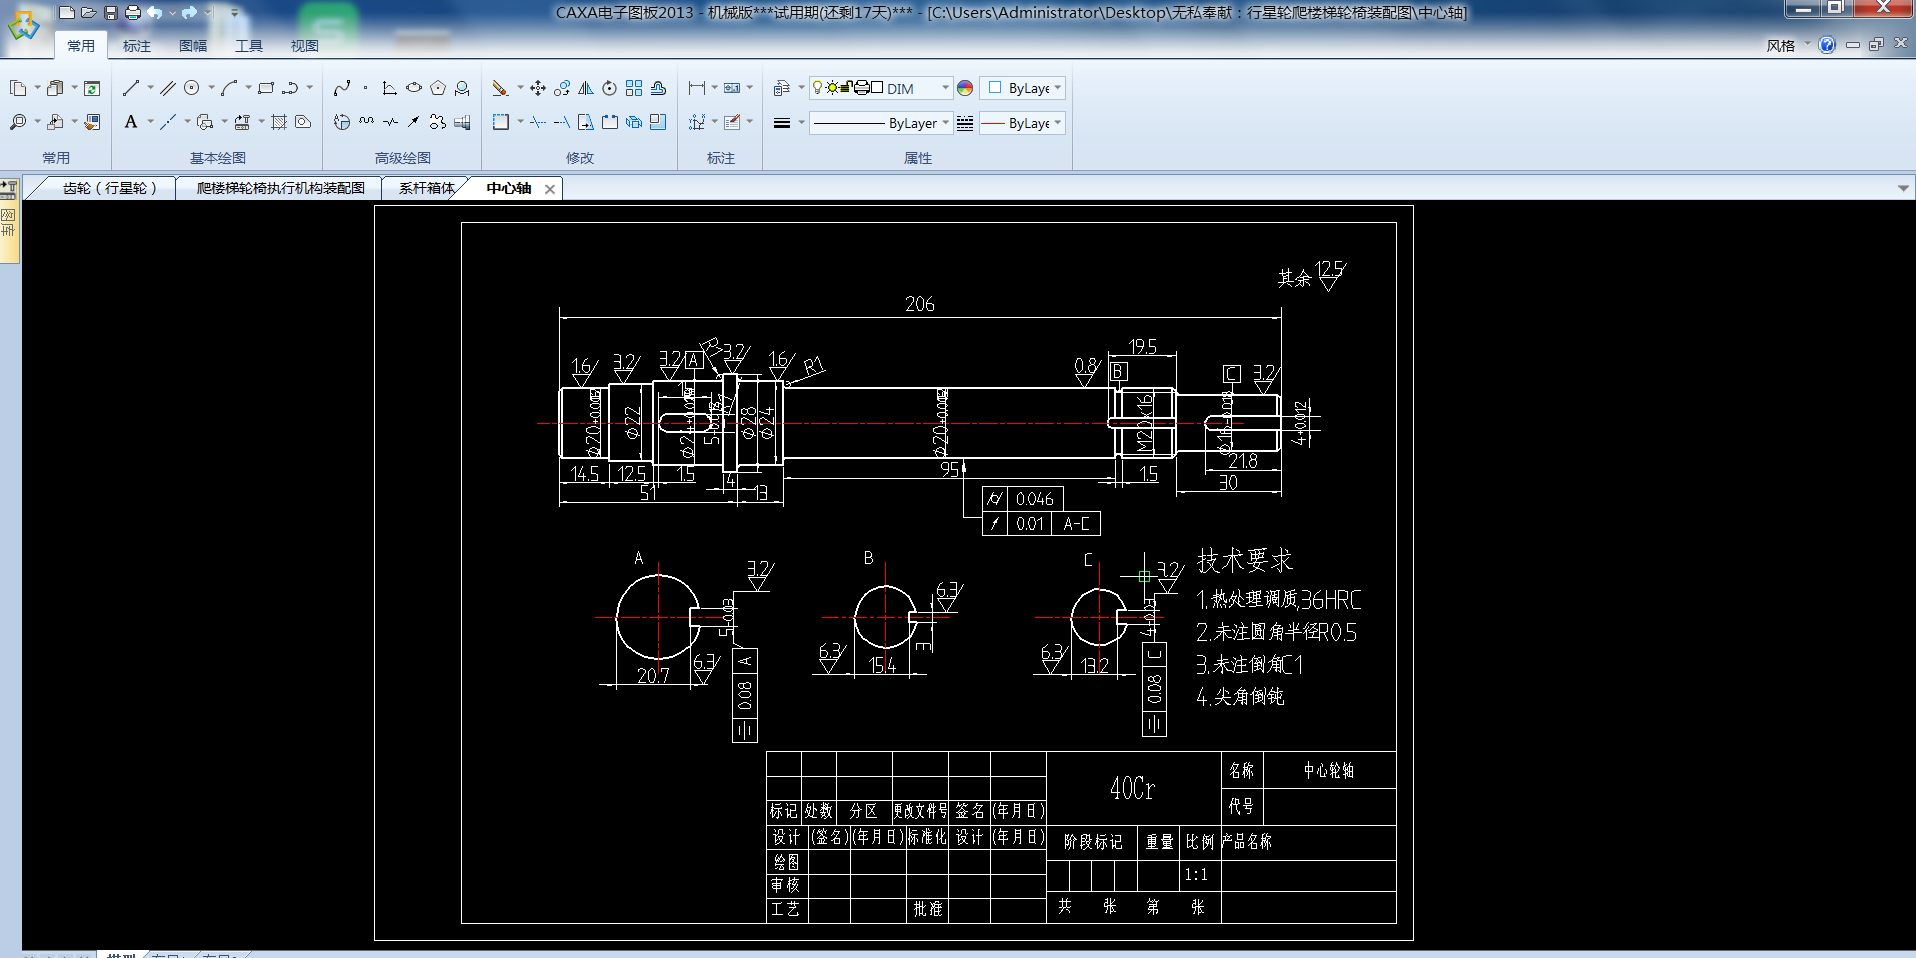The height and width of the screenshot is (958, 1916).
Task: Choose the Hatch fill tool
Action: 279,122
